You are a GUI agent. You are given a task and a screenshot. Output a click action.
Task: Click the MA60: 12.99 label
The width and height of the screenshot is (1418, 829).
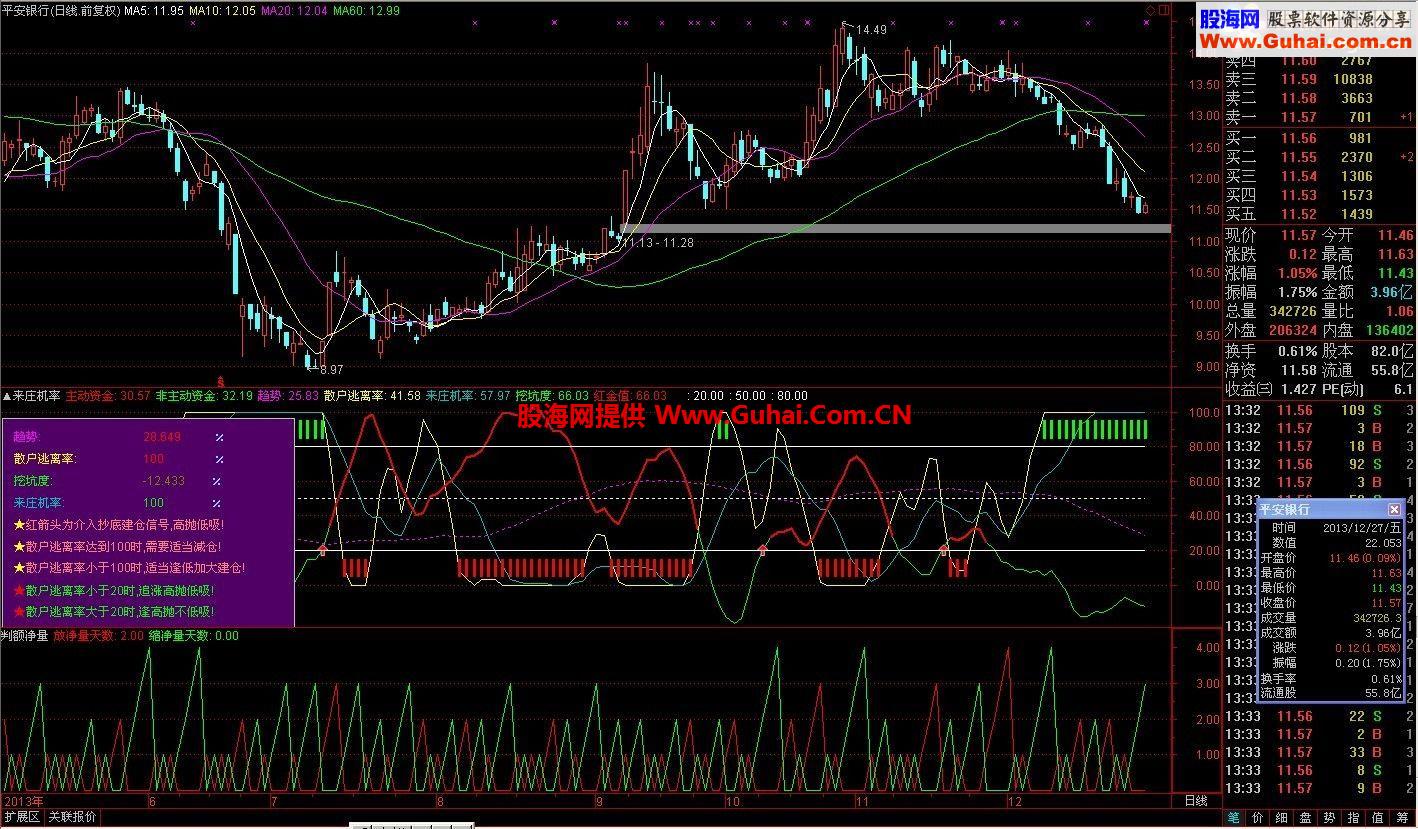pyautogui.click(x=367, y=11)
